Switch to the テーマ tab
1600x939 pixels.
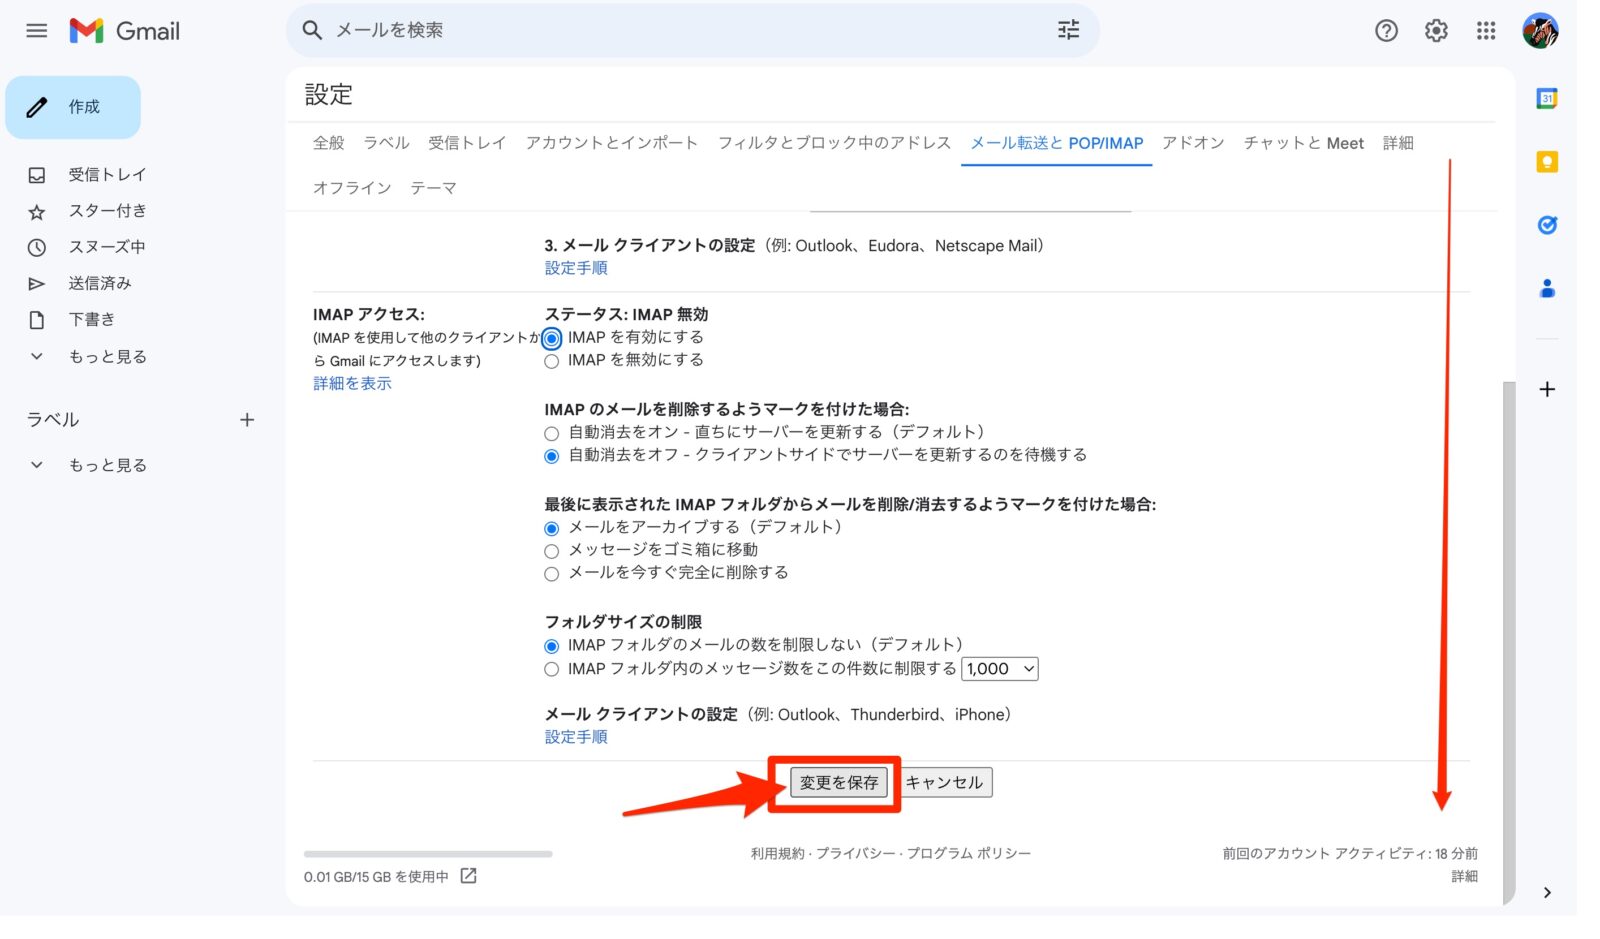(433, 188)
